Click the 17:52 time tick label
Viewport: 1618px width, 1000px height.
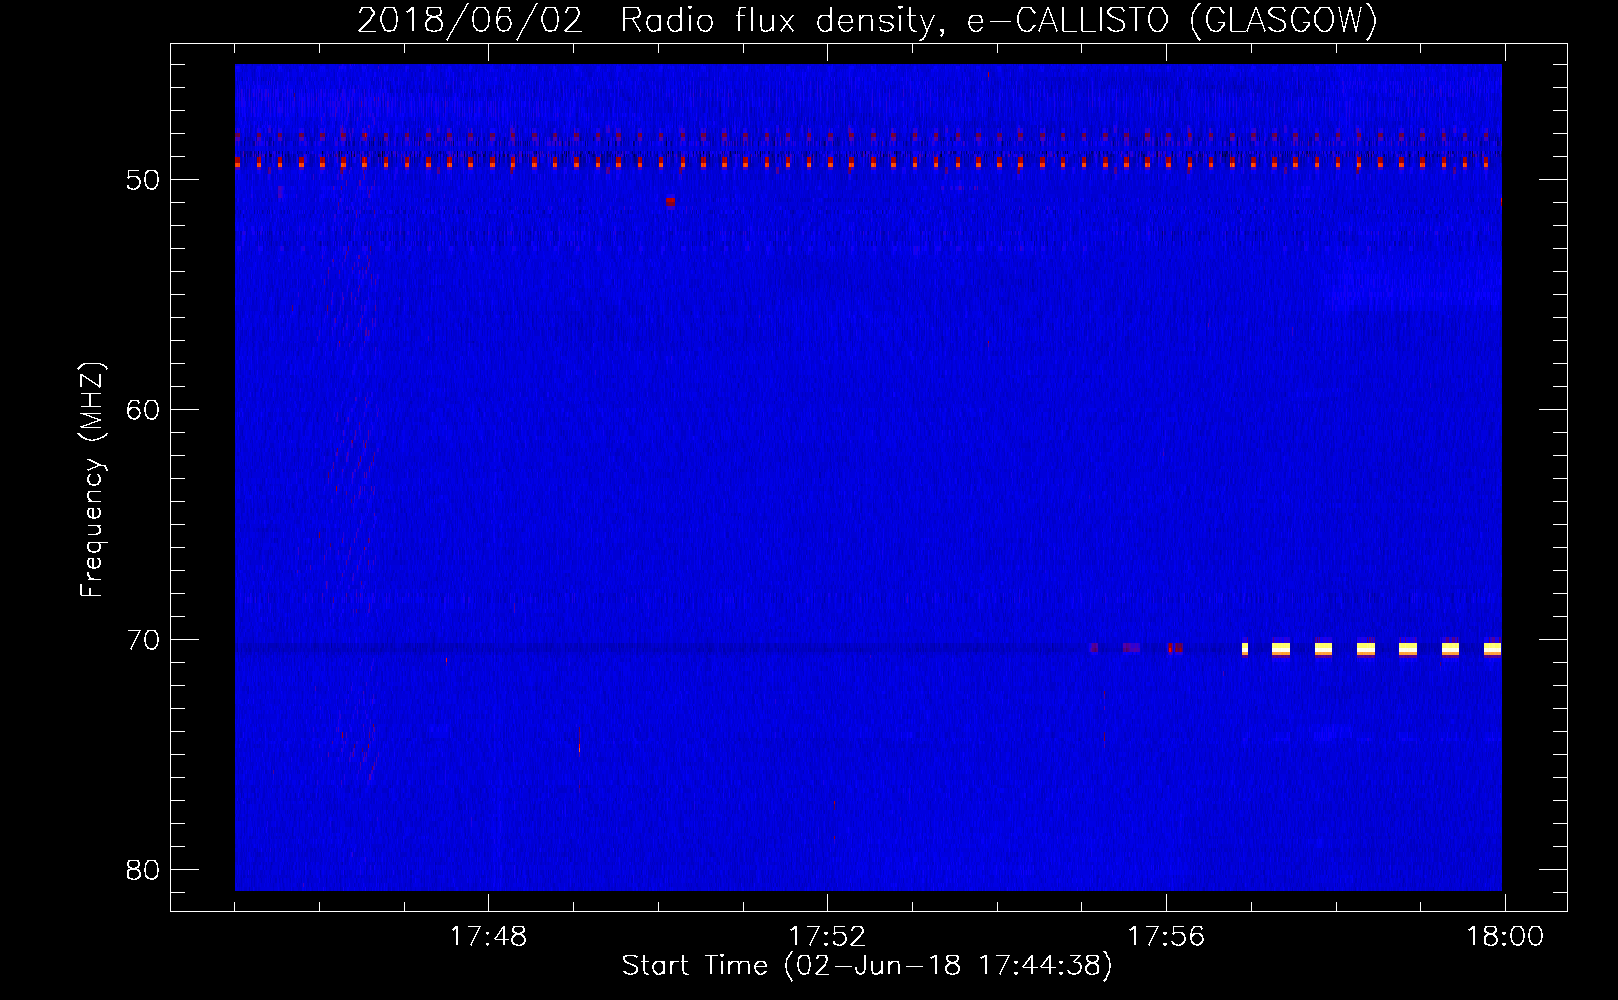pos(827,937)
